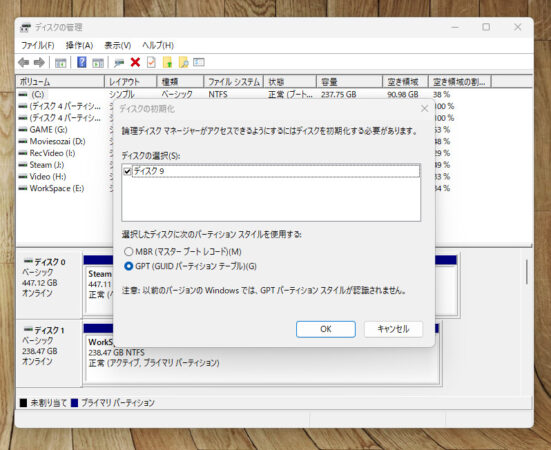
Task: Select the ディスク 0 header panel
Action: click(x=49, y=284)
